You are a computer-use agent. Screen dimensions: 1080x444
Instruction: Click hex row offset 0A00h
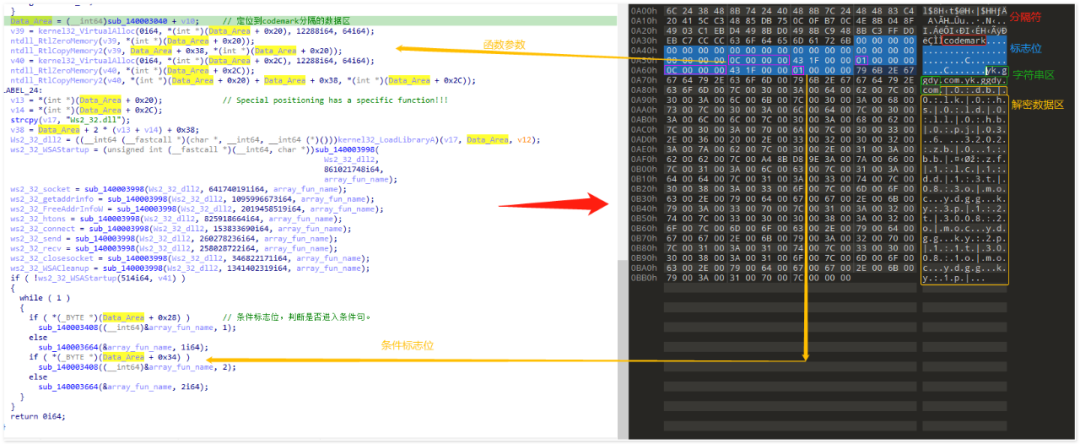[x=642, y=12]
